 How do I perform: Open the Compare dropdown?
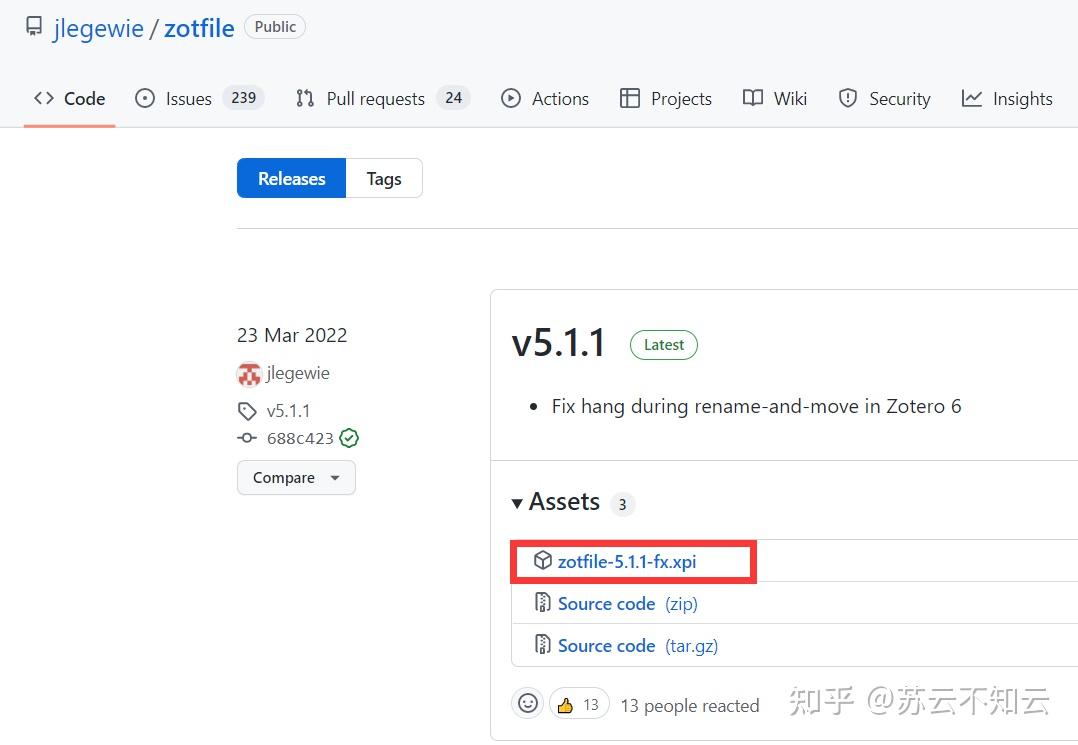tap(296, 477)
